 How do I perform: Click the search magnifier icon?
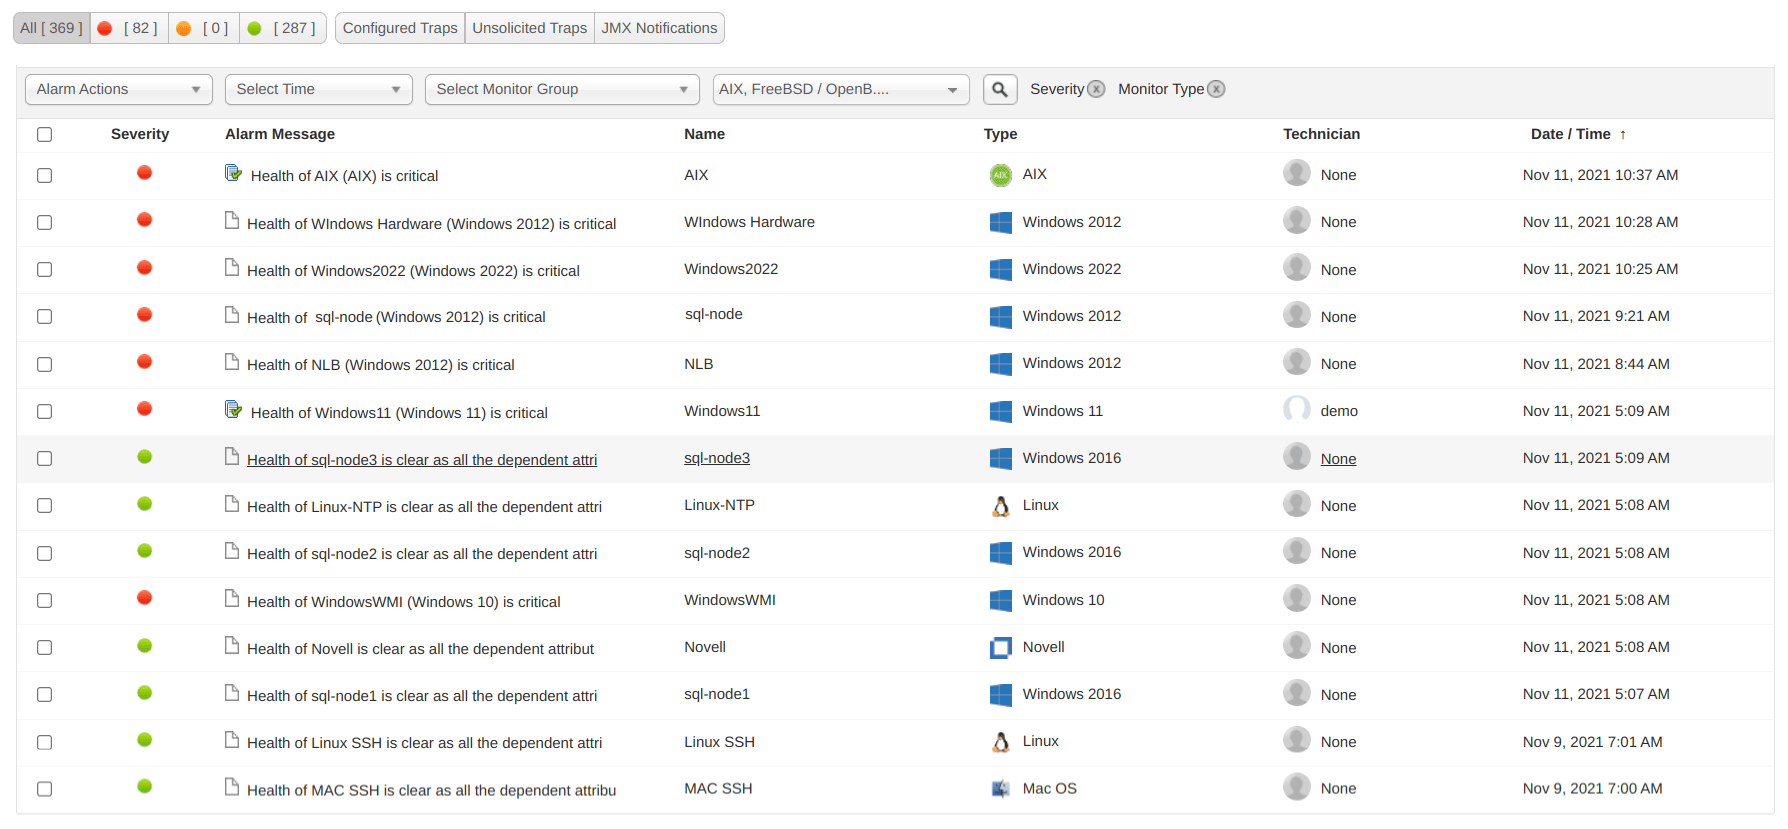(999, 89)
